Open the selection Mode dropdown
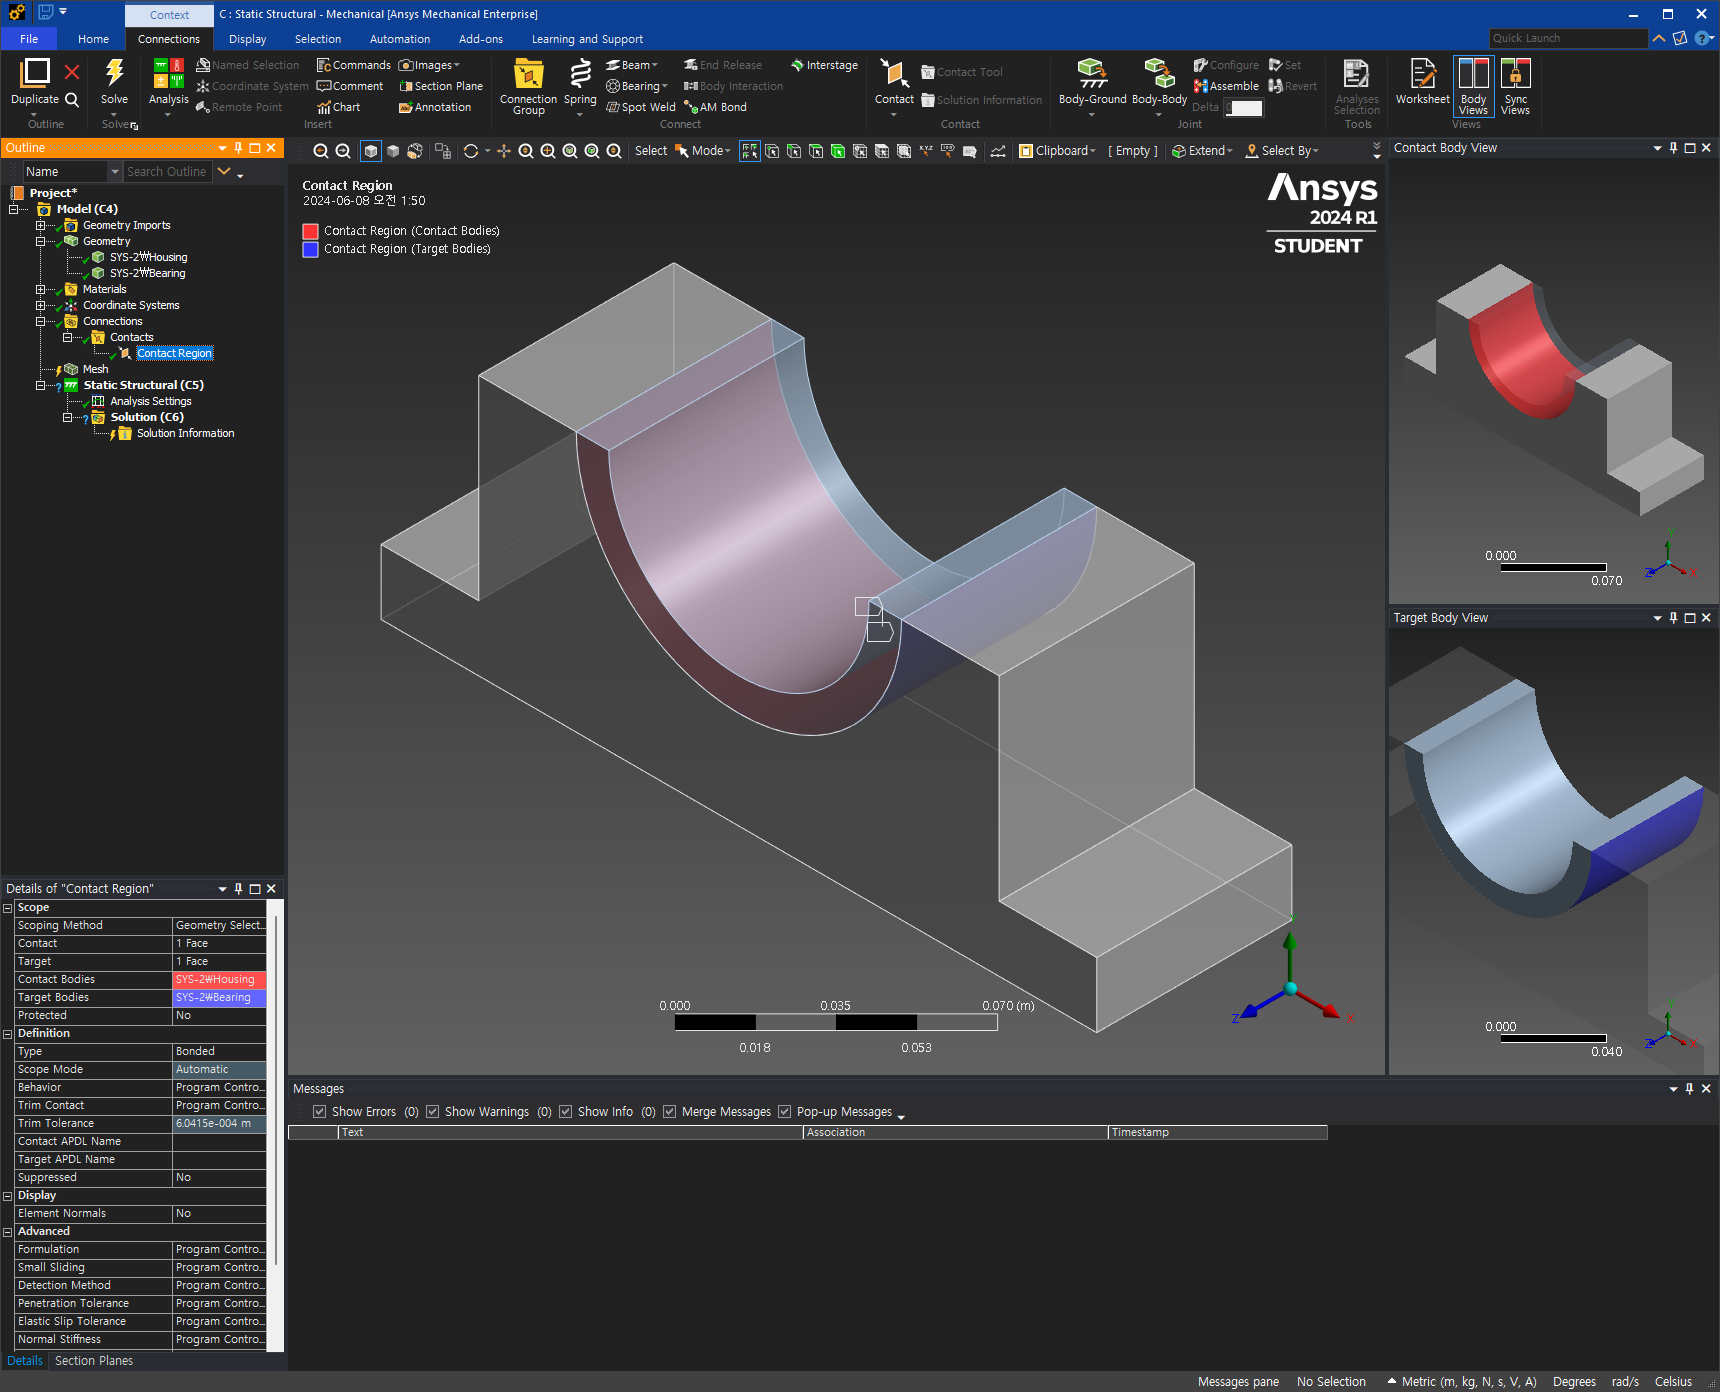Viewport: 1720px width, 1392px height. 703,151
